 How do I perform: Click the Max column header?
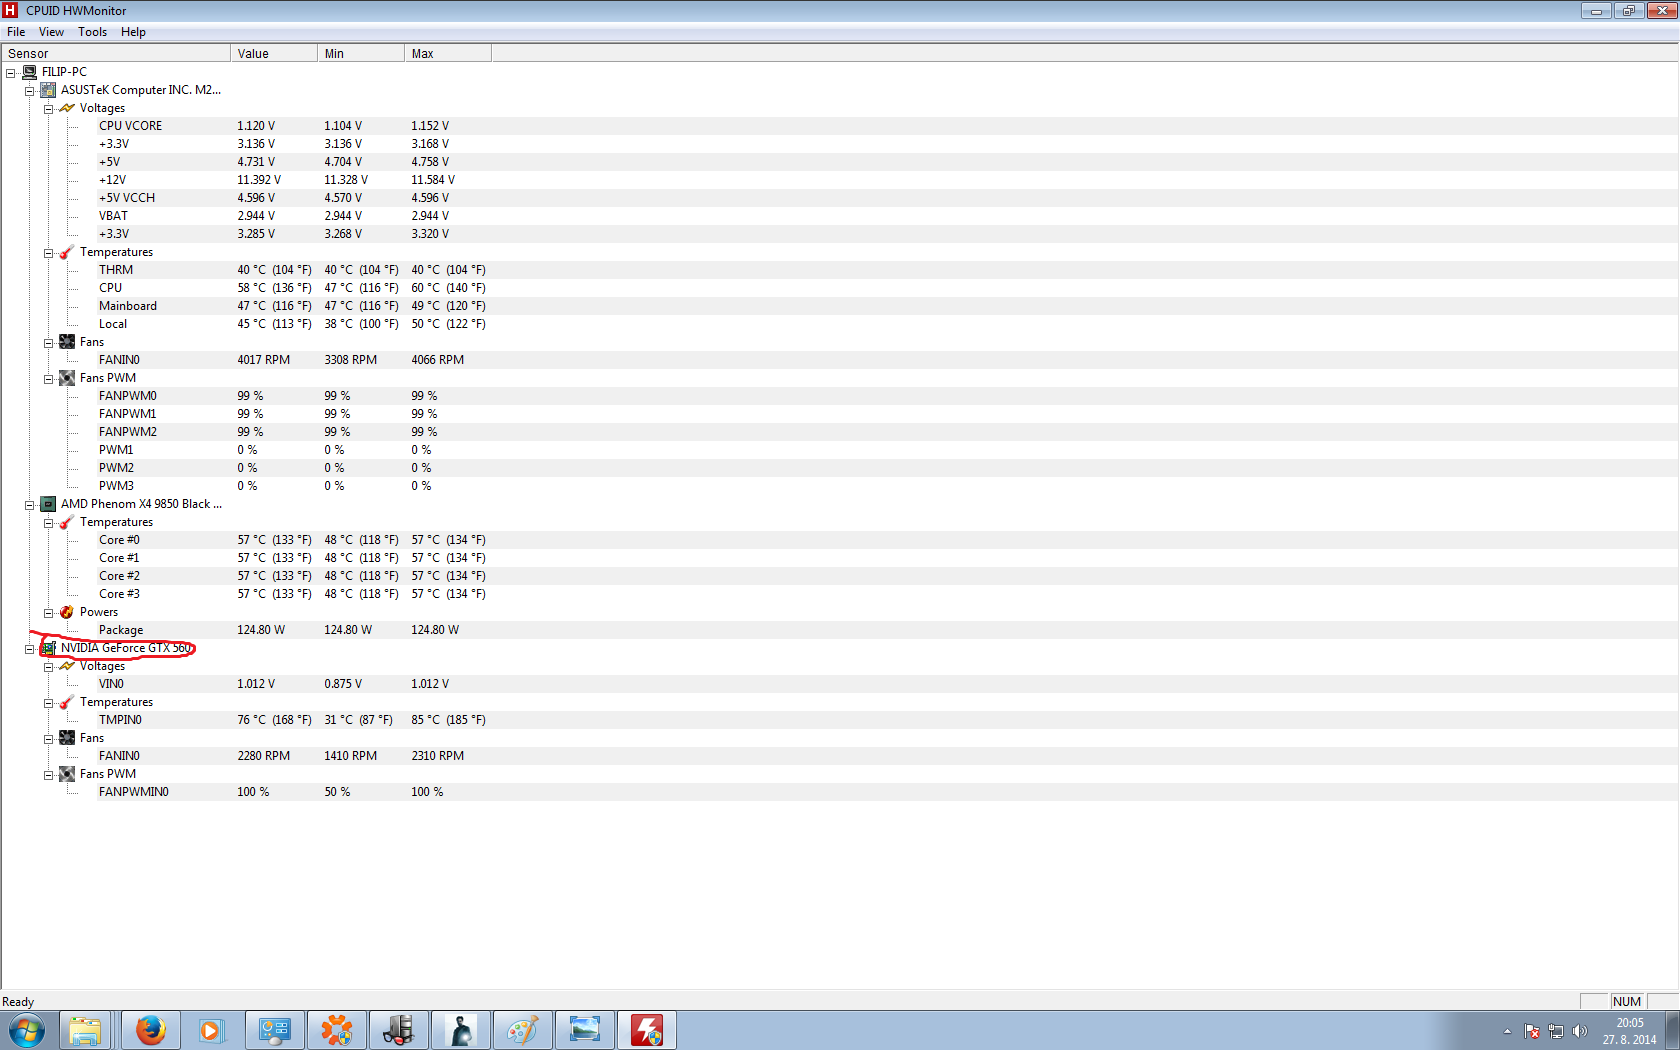pyautogui.click(x=448, y=54)
